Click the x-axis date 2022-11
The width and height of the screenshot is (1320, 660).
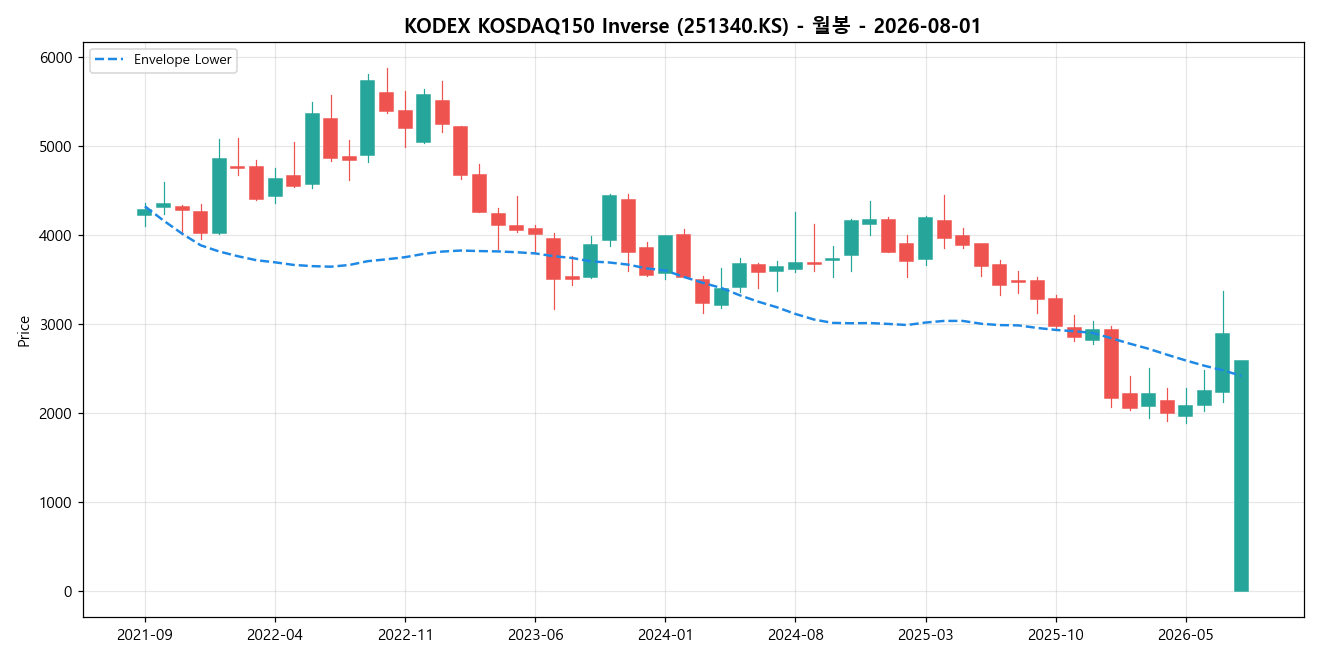(405, 634)
